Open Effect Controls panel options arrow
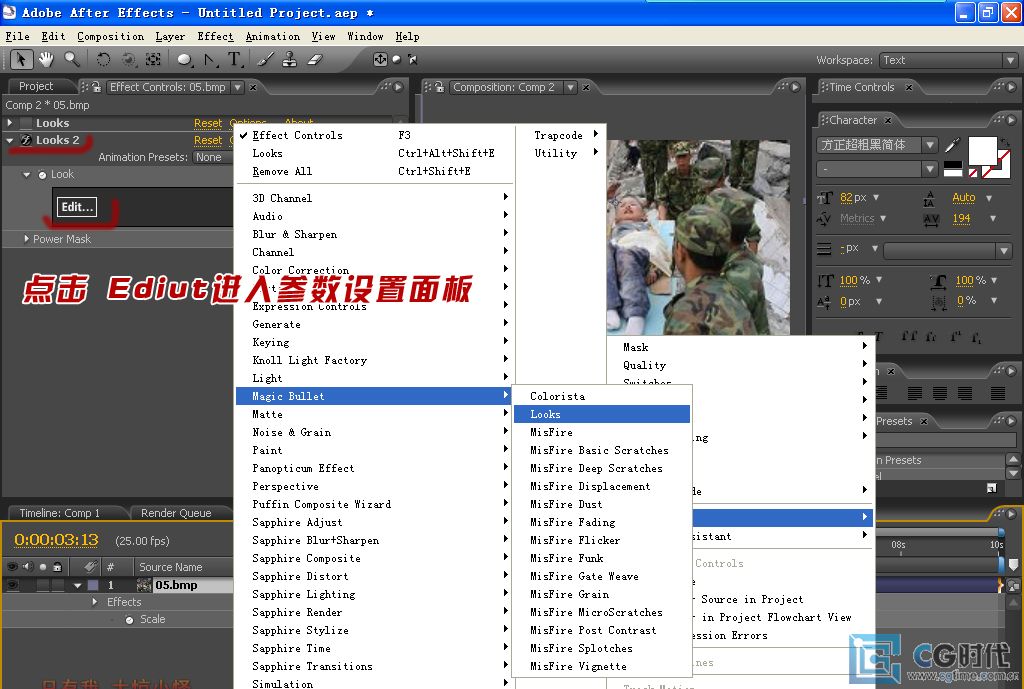This screenshot has height=689, width=1024. [x=398, y=87]
